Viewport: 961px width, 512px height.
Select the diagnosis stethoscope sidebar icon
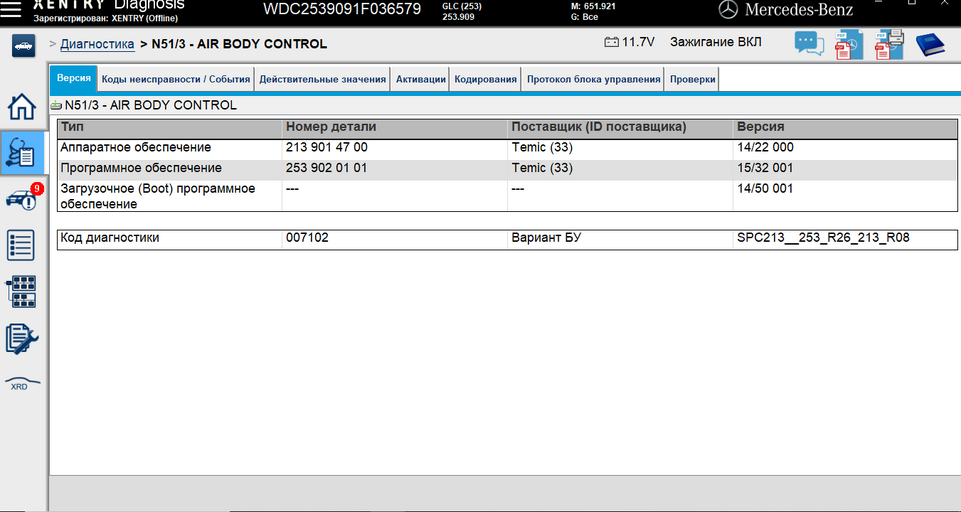[x=22, y=153]
